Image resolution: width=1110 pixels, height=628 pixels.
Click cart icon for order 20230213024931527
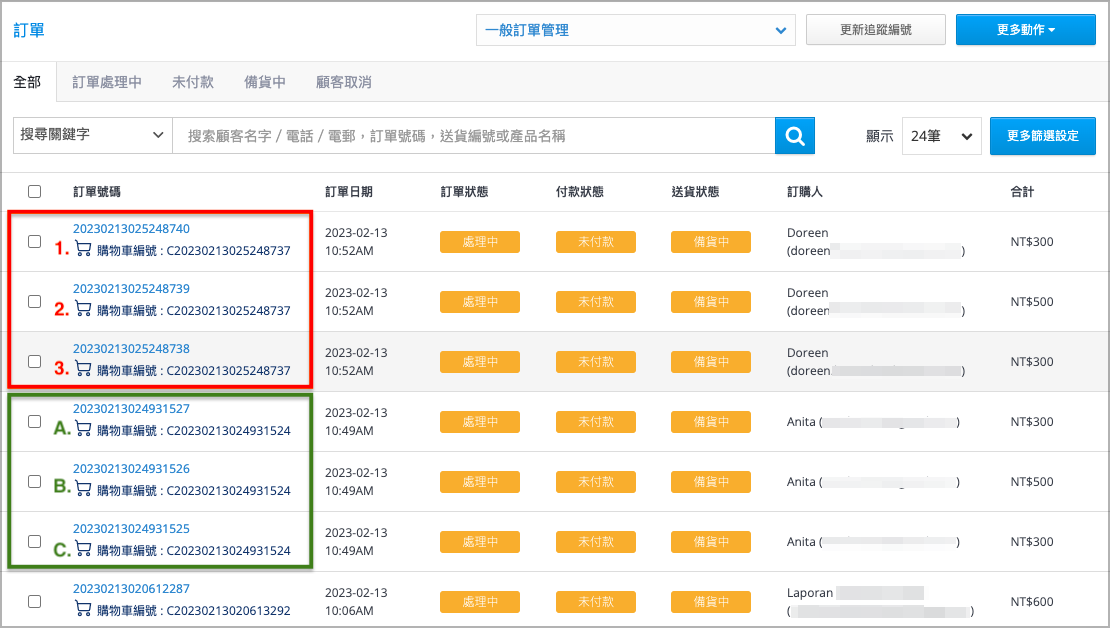pos(84,429)
